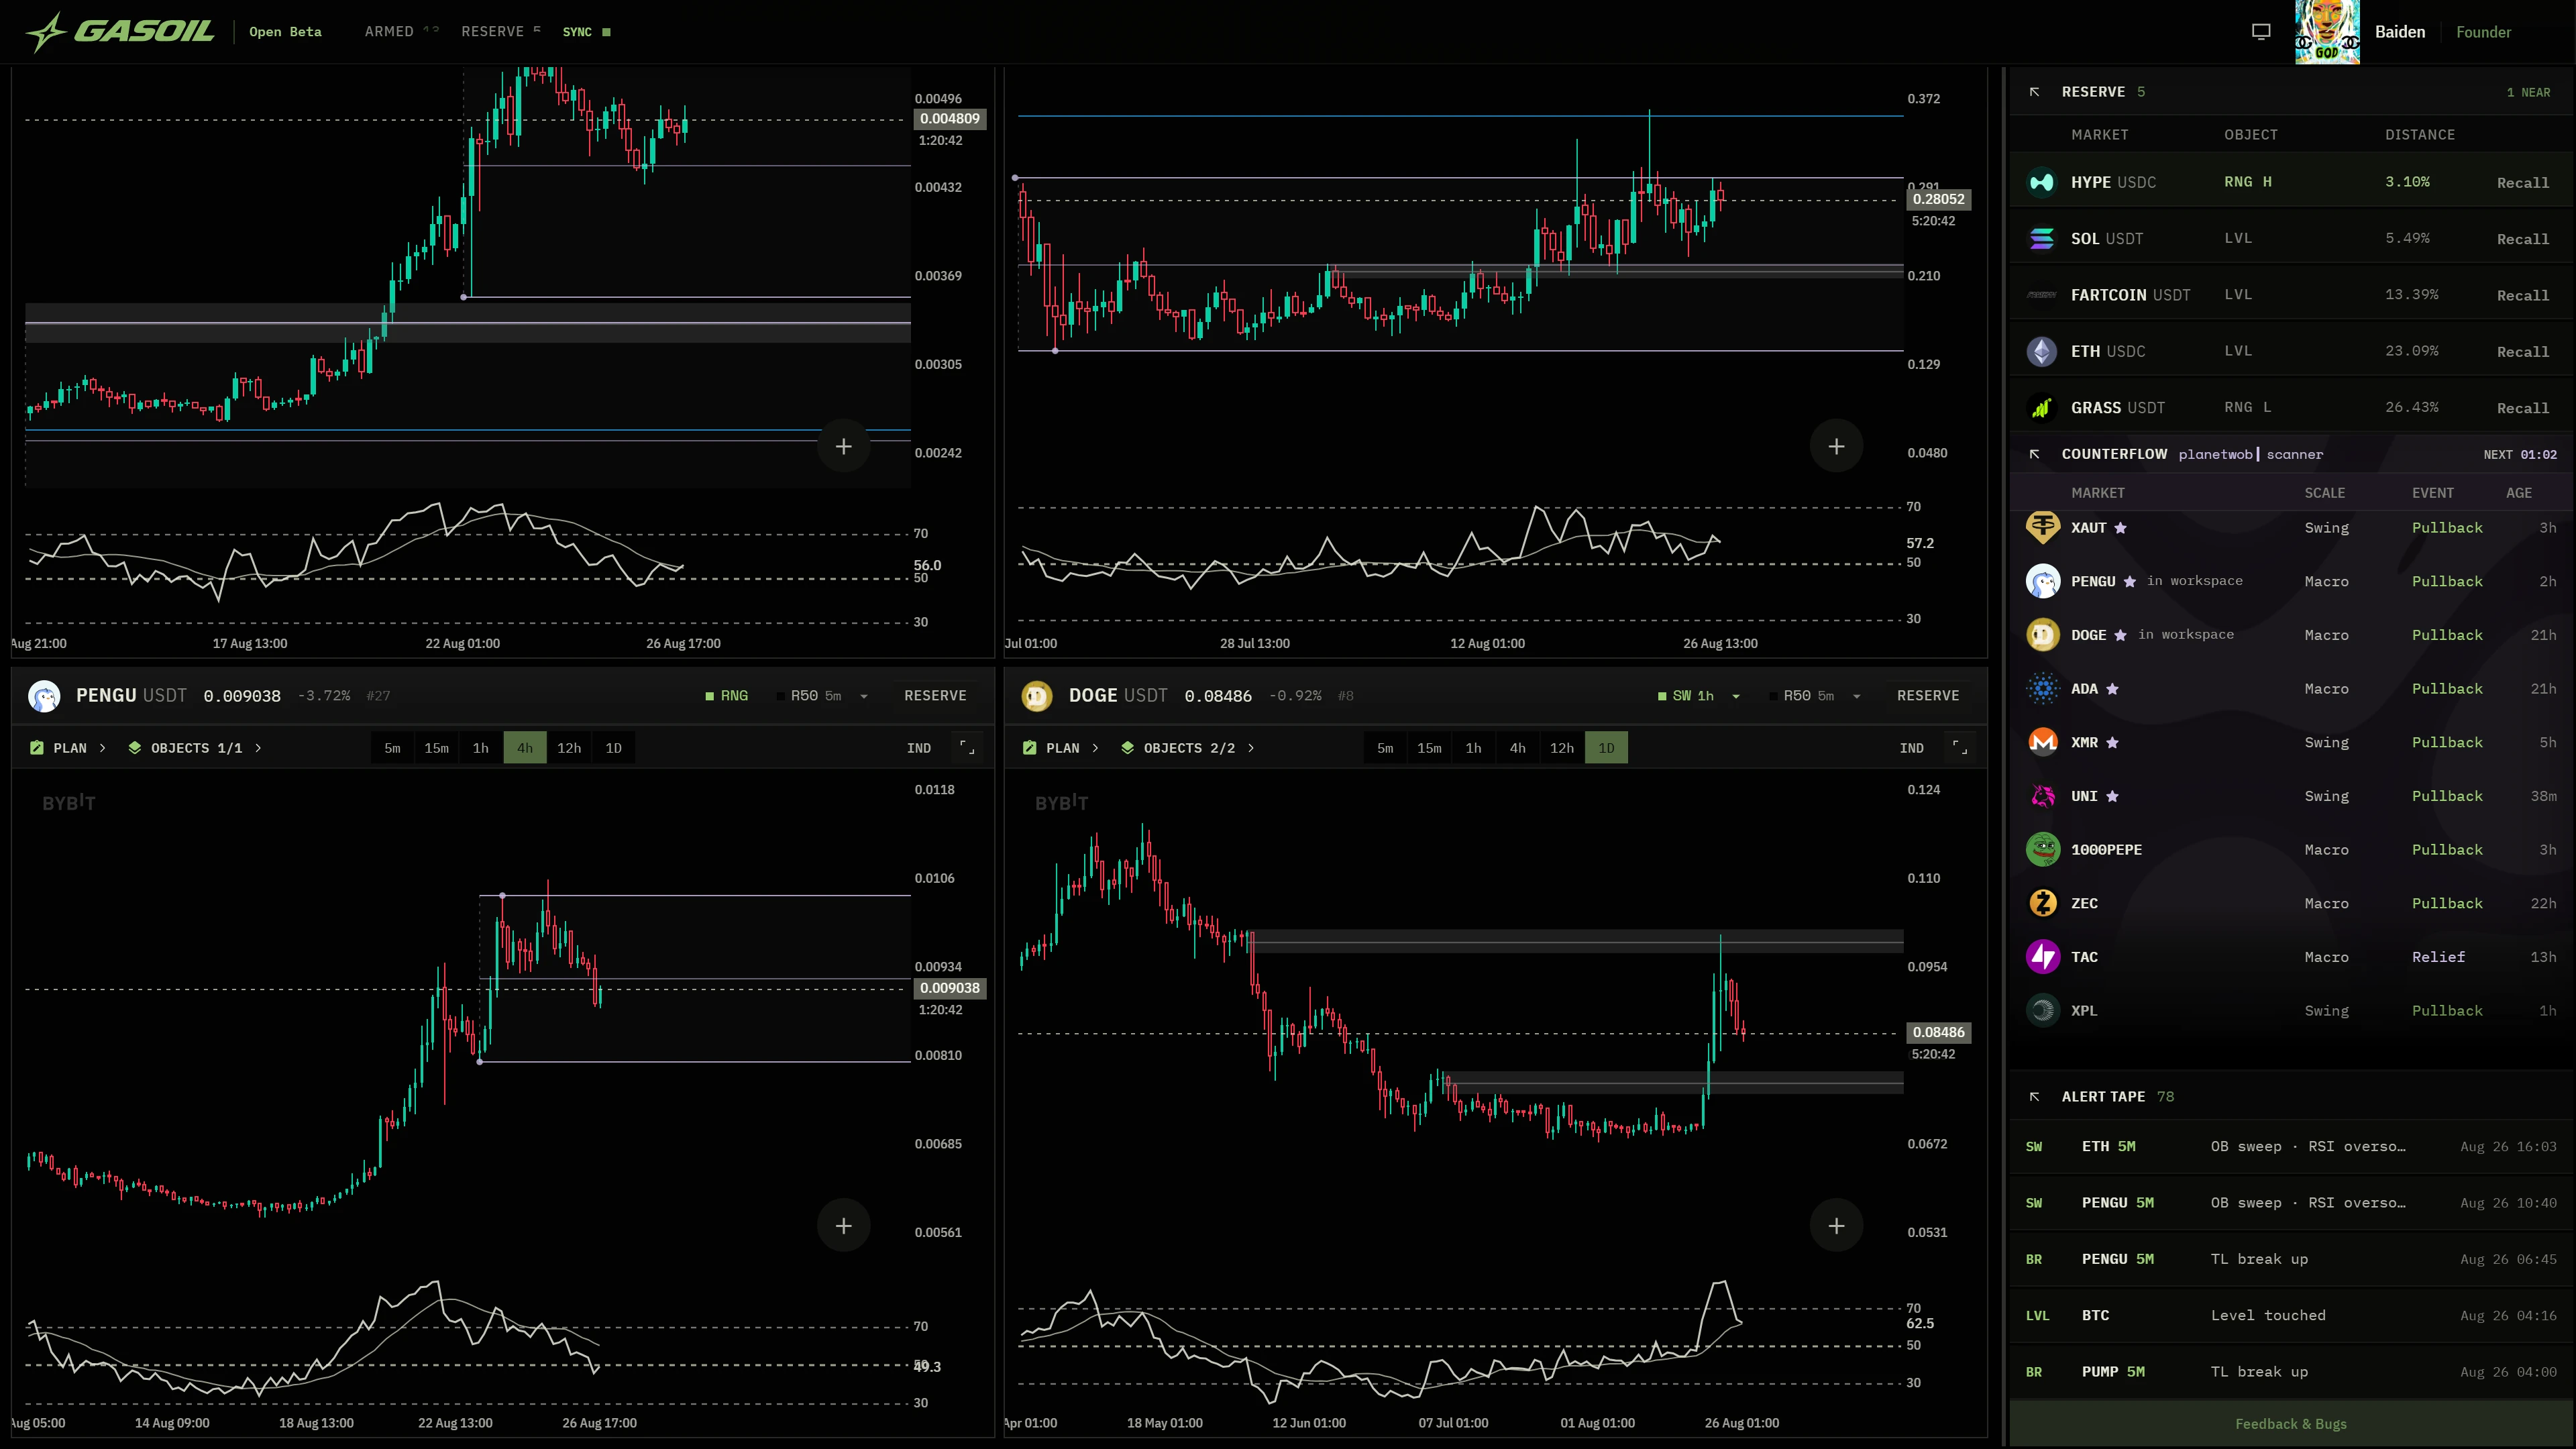This screenshot has height=1449, width=2576.
Task: Click the star next to UNI
Action: click(2112, 796)
